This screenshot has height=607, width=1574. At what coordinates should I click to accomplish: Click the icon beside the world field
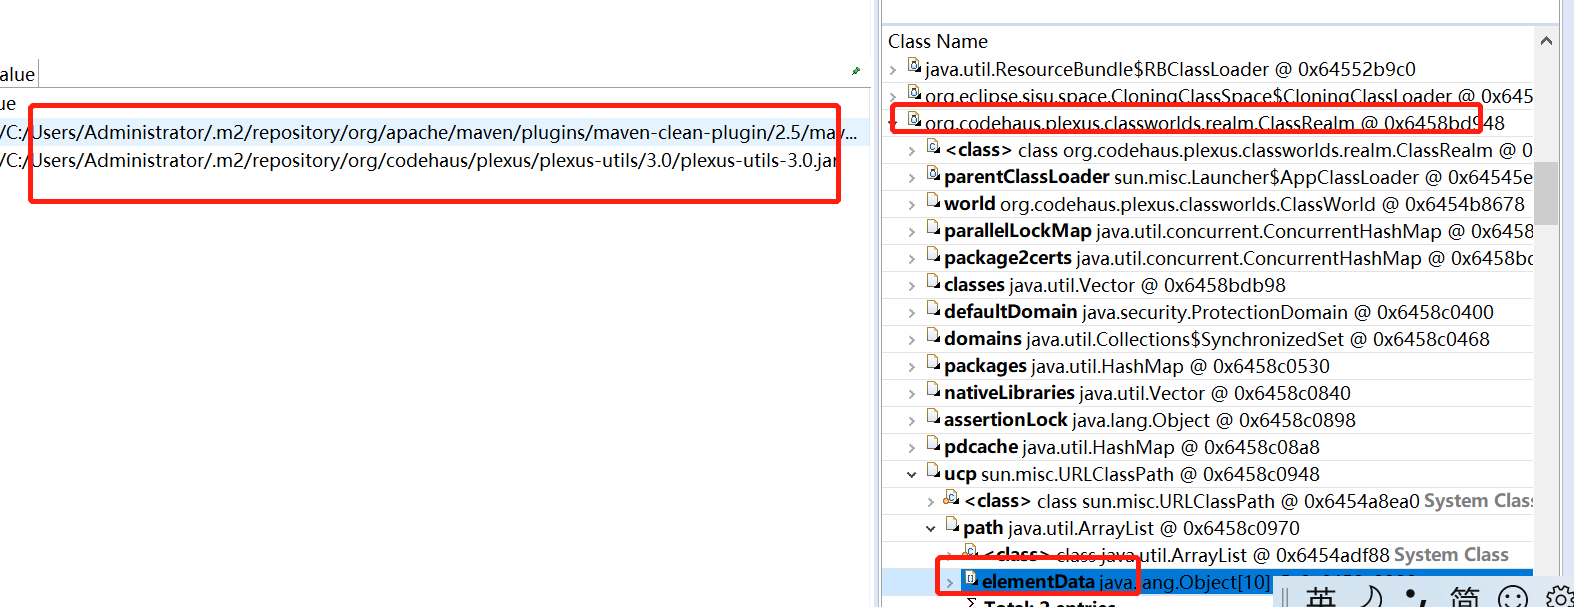tap(933, 201)
